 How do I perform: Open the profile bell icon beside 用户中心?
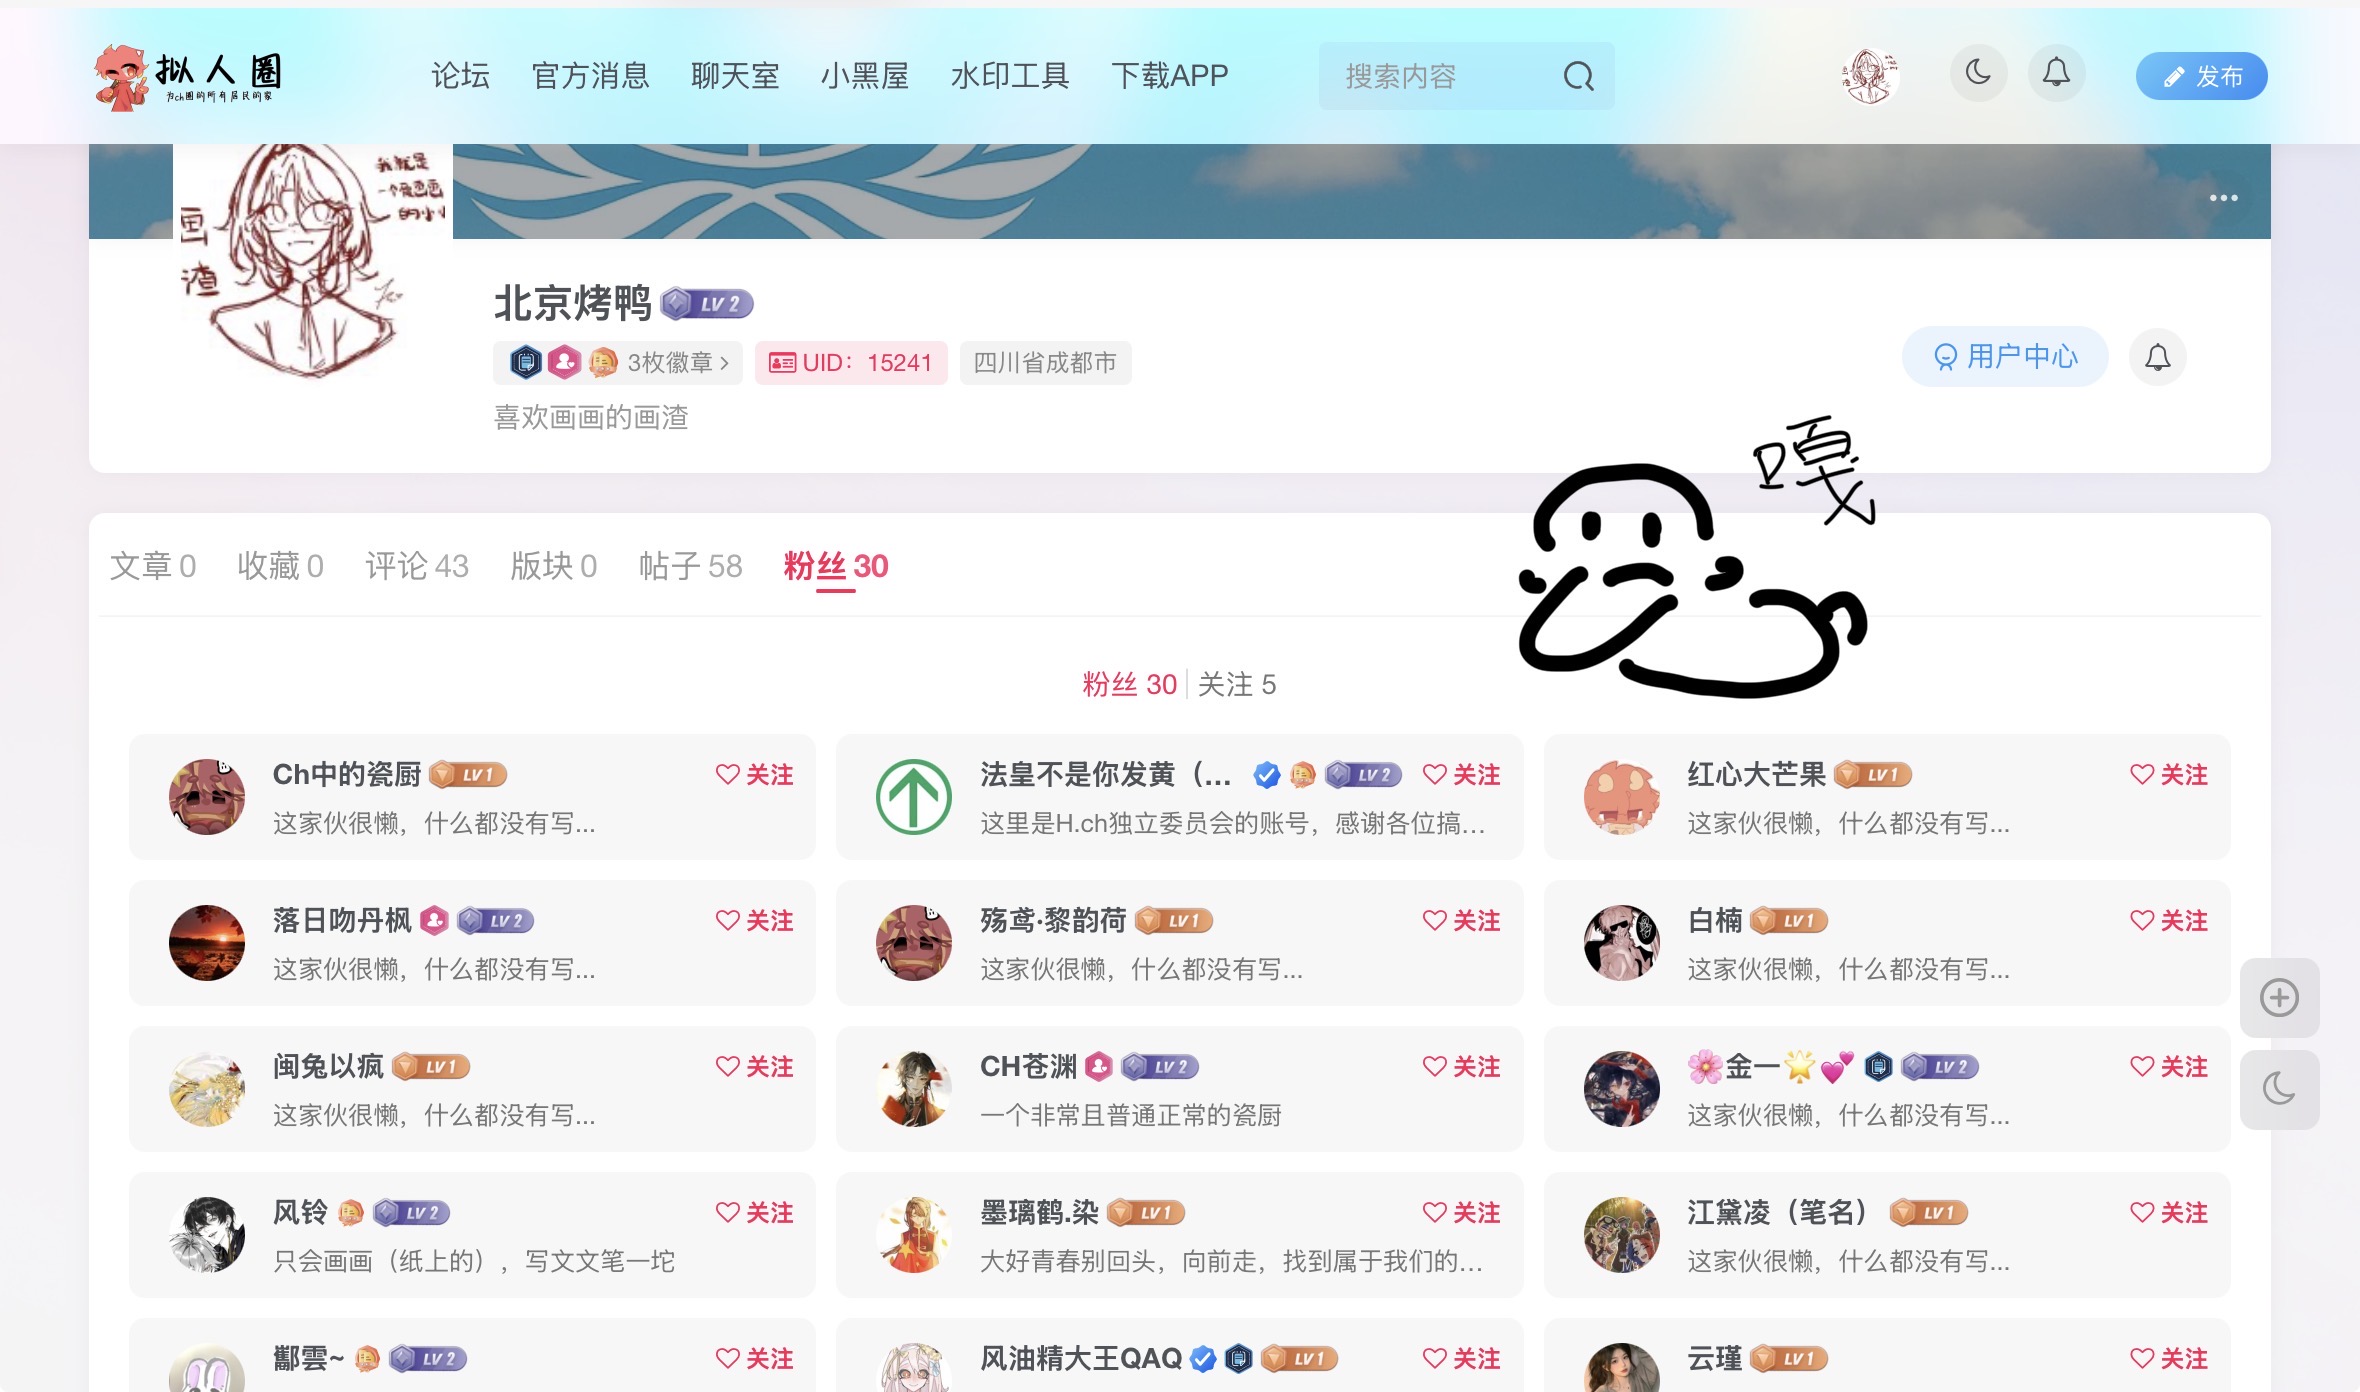pyautogui.click(x=2159, y=356)
